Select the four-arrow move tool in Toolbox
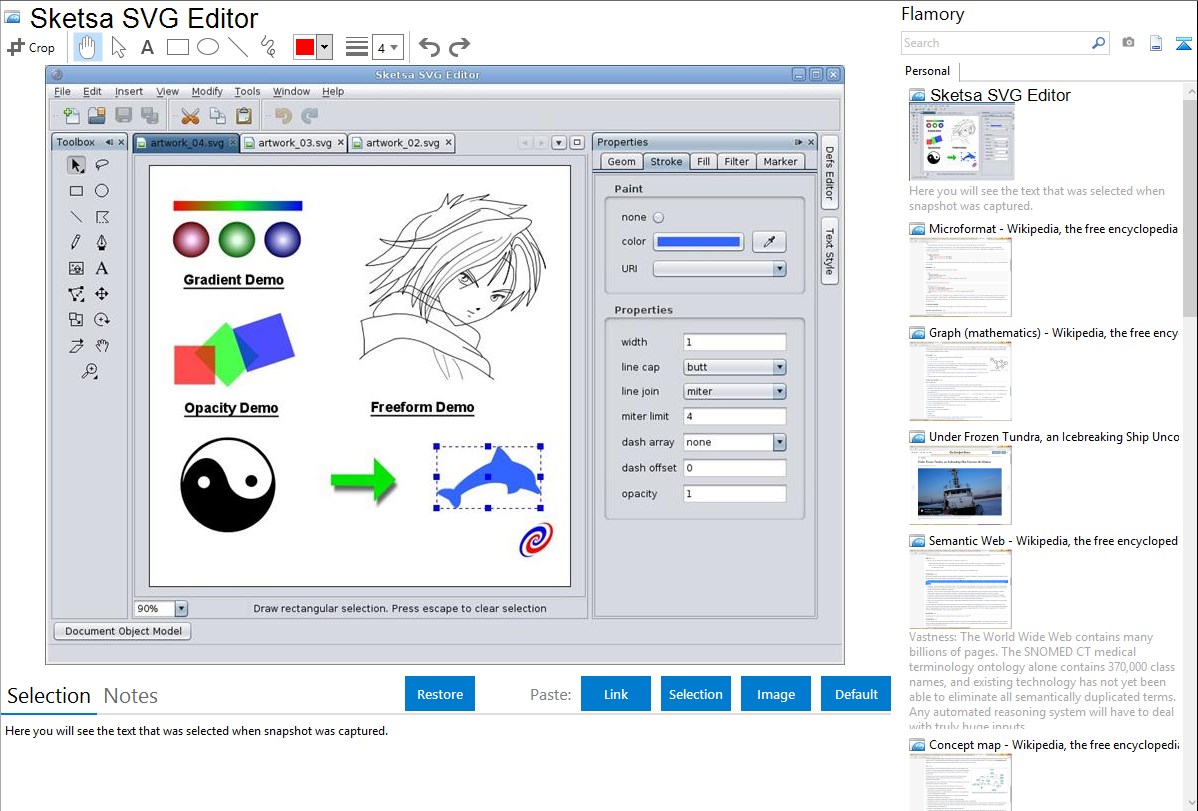This screenshot has height=811, width=1198. click(102, 294)
